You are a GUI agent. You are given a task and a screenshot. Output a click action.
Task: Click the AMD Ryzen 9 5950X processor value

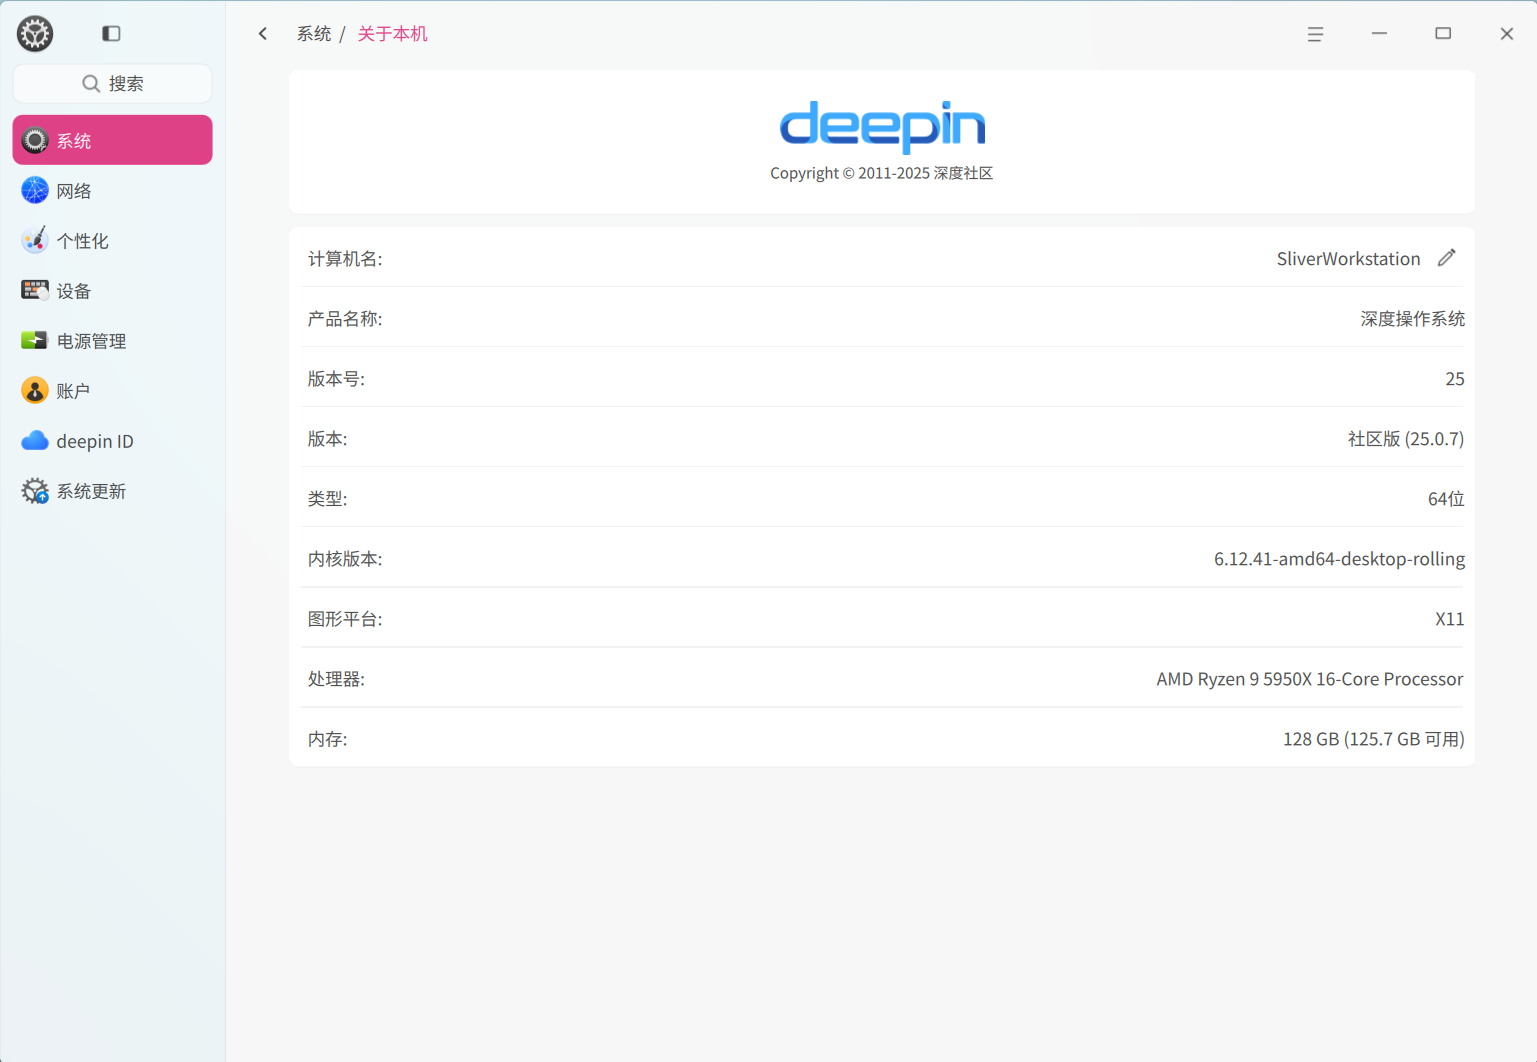pos(1309,678)
